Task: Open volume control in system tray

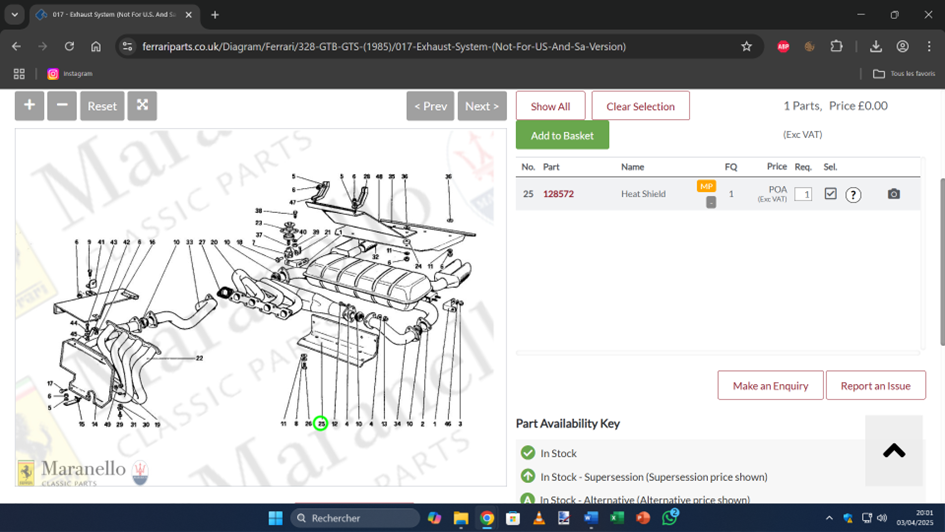Action: [882, 518]
